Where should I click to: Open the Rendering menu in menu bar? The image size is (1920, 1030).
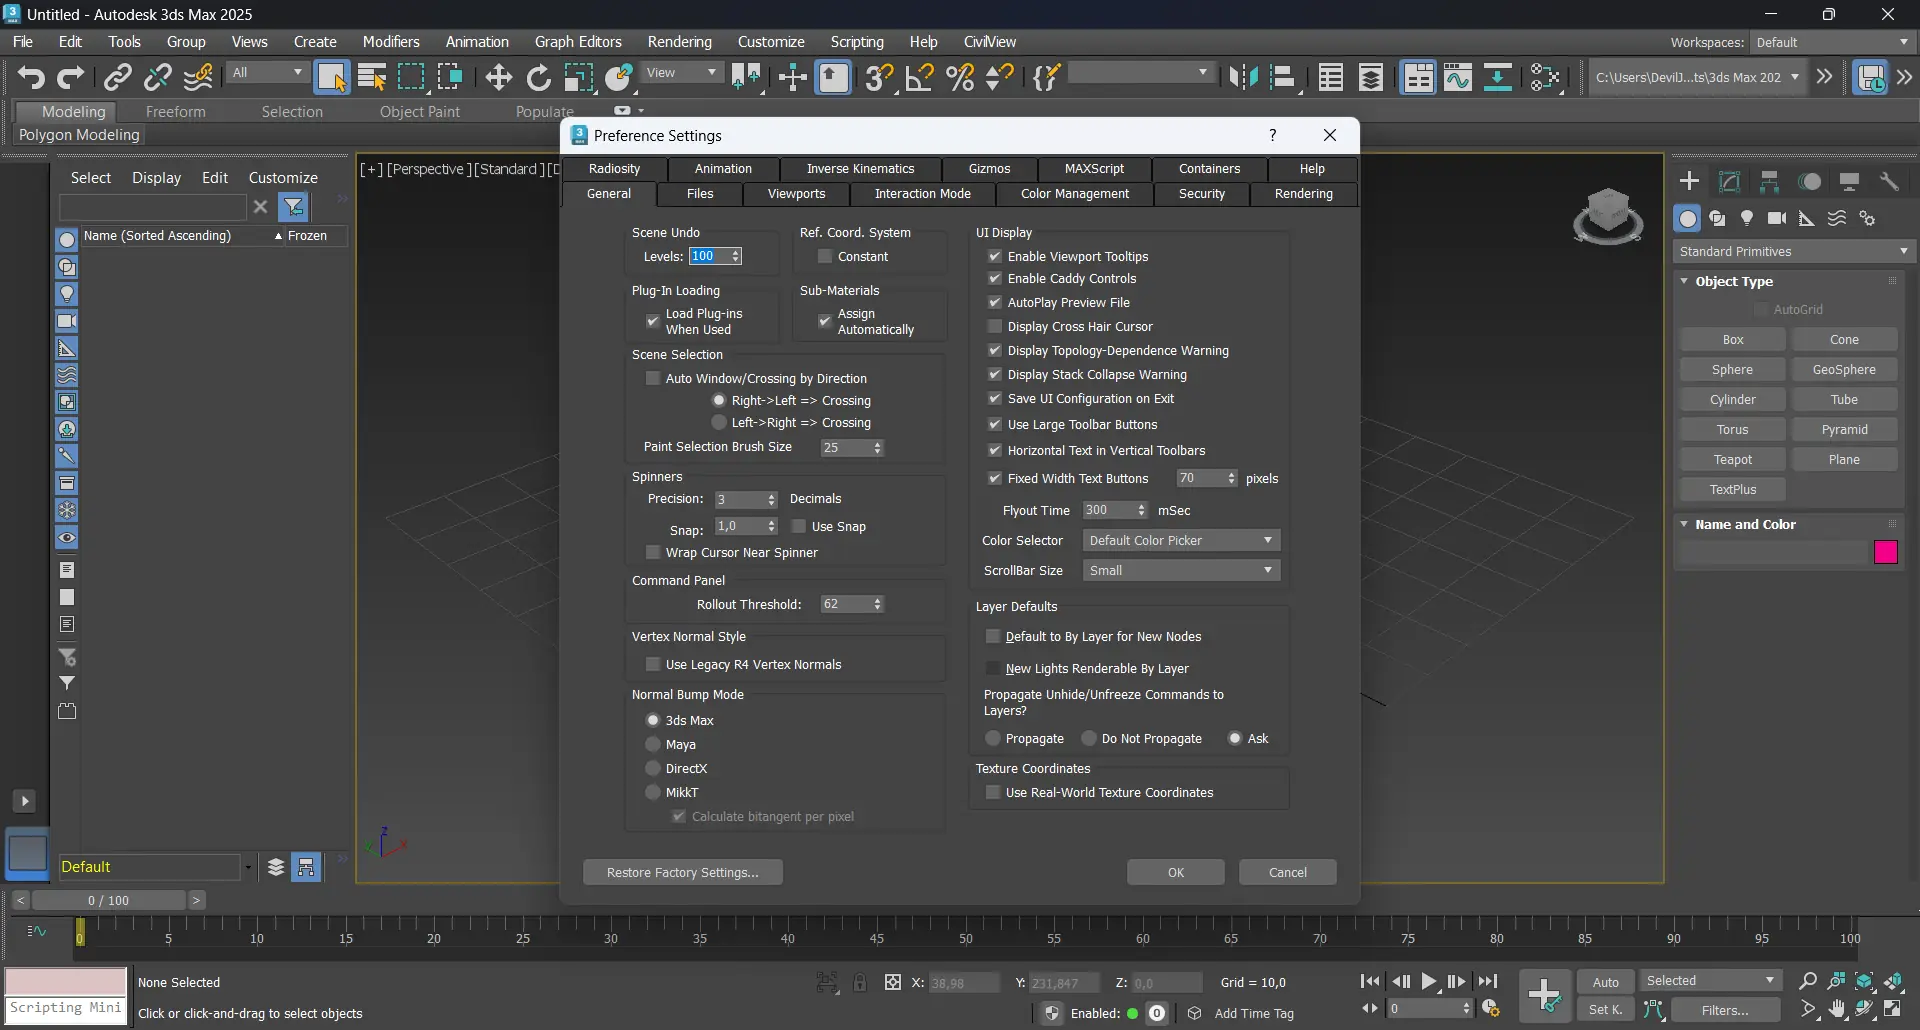(679, 42)
